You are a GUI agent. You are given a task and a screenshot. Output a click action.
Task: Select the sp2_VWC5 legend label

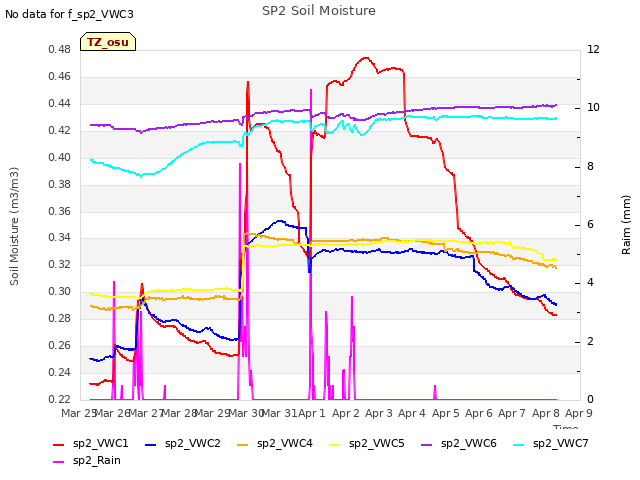click(x=376, y=444)
